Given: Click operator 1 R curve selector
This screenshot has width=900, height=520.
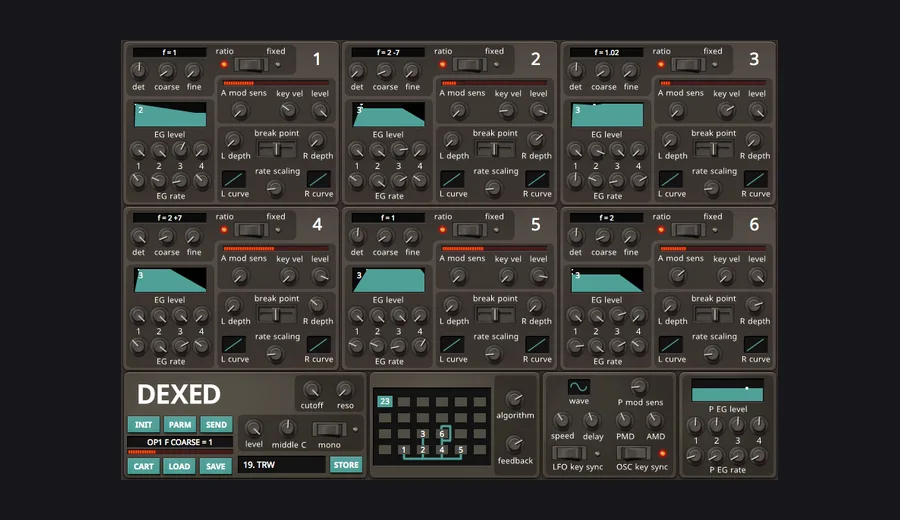Looking at the screenshot, I should click(319, 179).
